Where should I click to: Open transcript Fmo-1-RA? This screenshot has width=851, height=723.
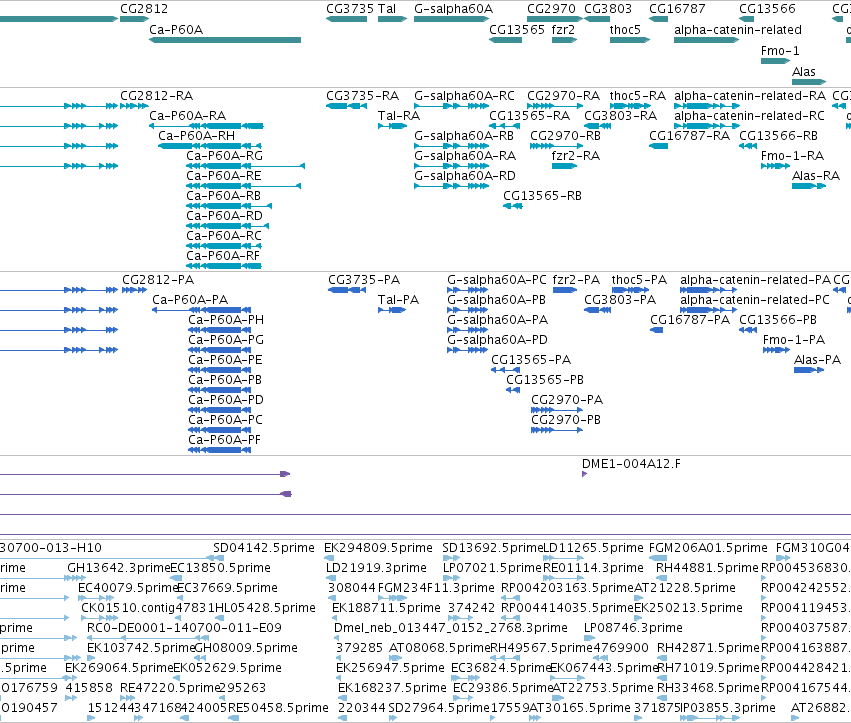coord(792,156)
